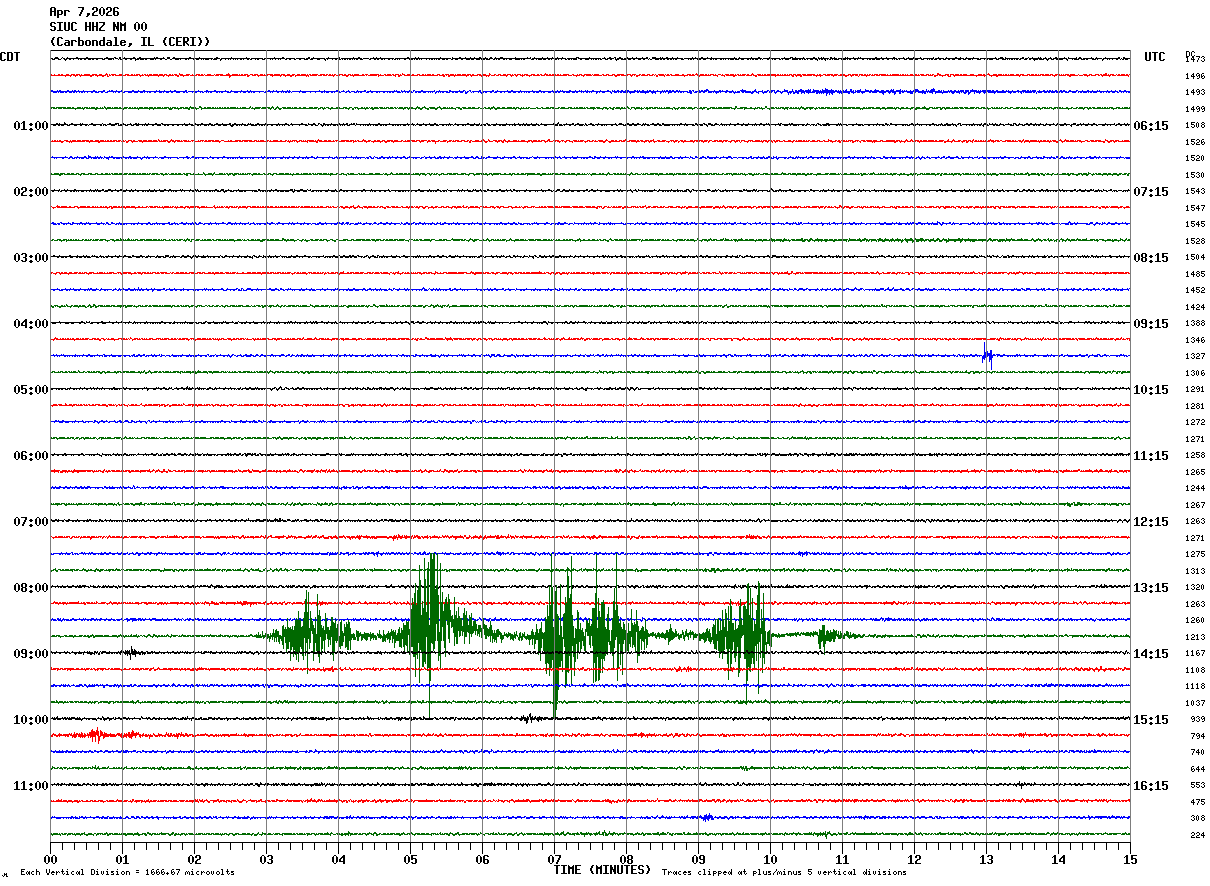Select the DC offset value "1508"
Viewport: 1210px width, 886px height.
coord(1195,126)
